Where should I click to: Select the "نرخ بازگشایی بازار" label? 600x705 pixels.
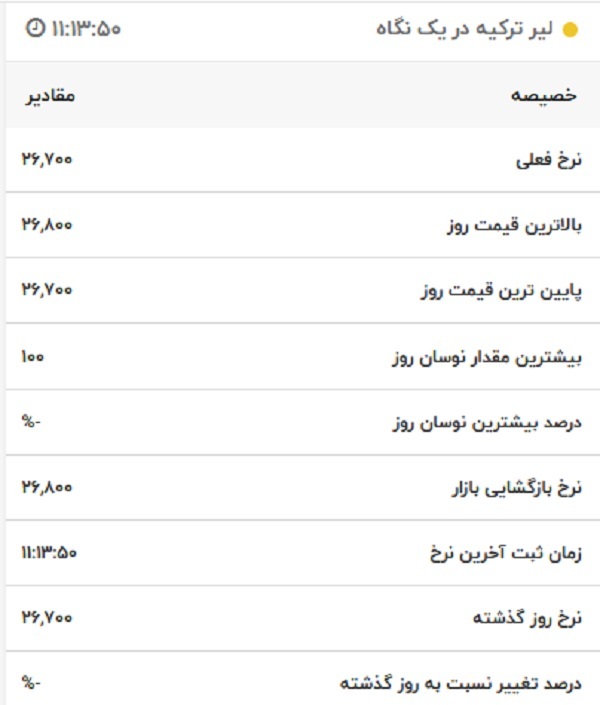click(517, 488)
